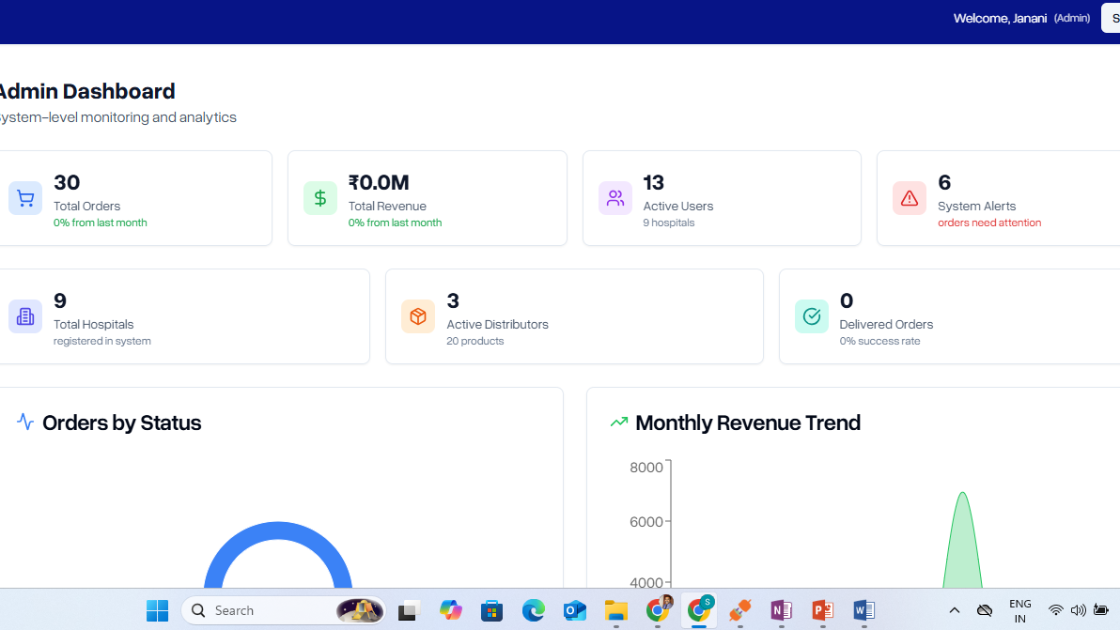Click the dollar sign icon on Total Revenue card
The width and height of the screenshot is (1120, 630).
320,198
